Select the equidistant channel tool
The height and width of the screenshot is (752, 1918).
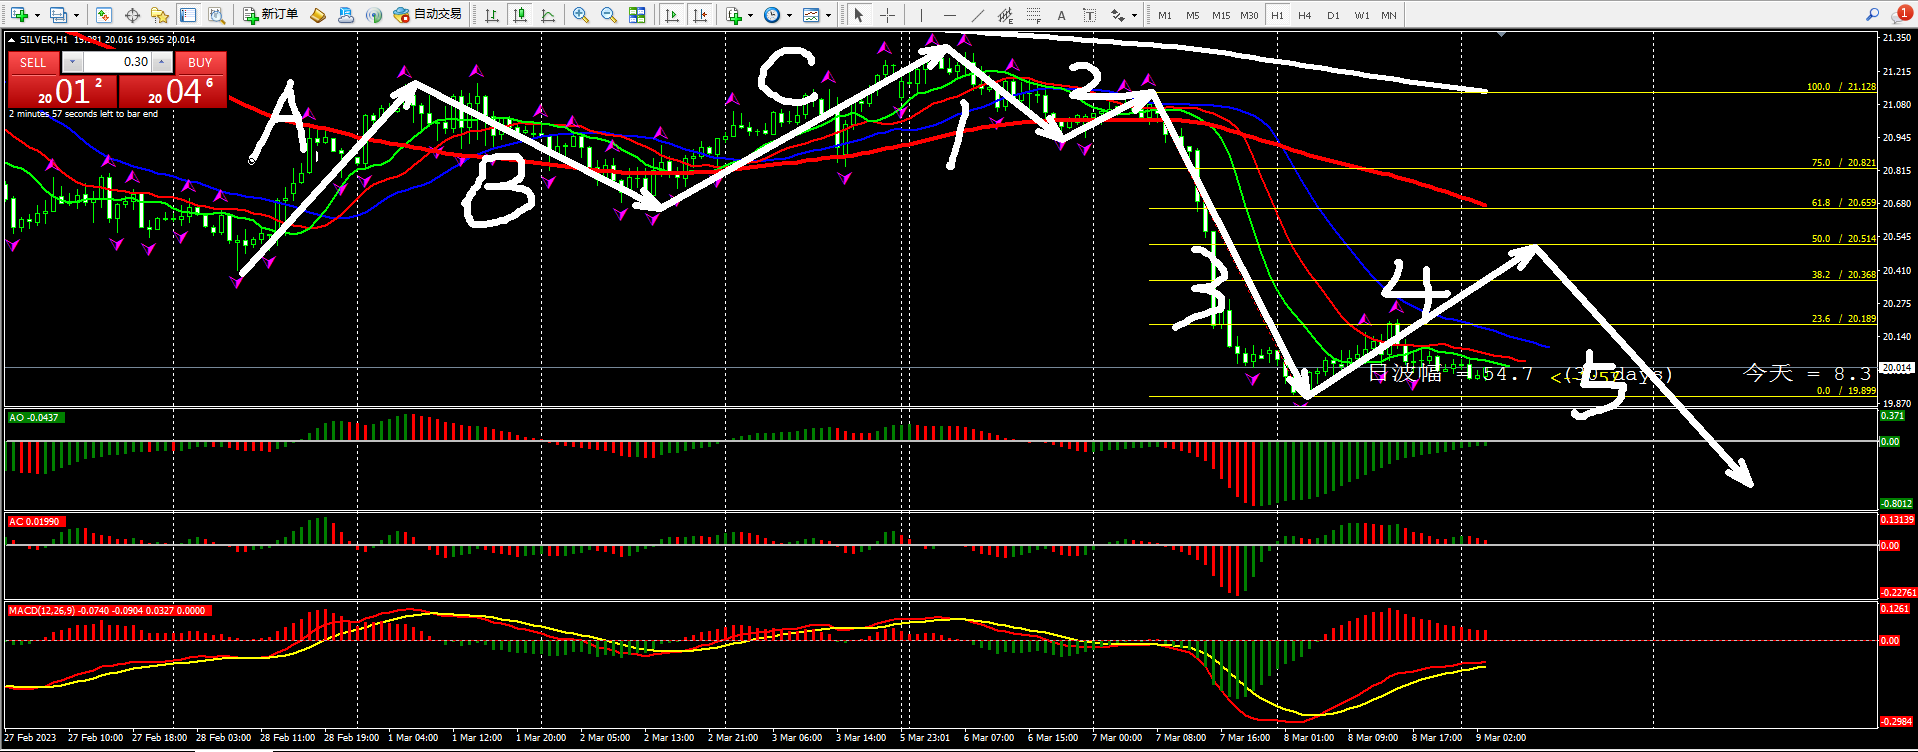pyautogui.click(x=1005, y=15)
